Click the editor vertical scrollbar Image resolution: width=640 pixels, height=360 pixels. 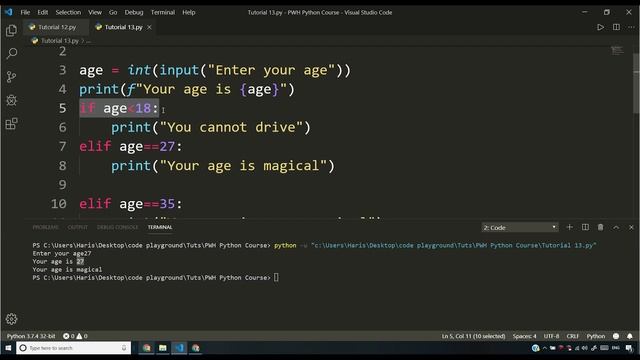[x=636, y=83]
